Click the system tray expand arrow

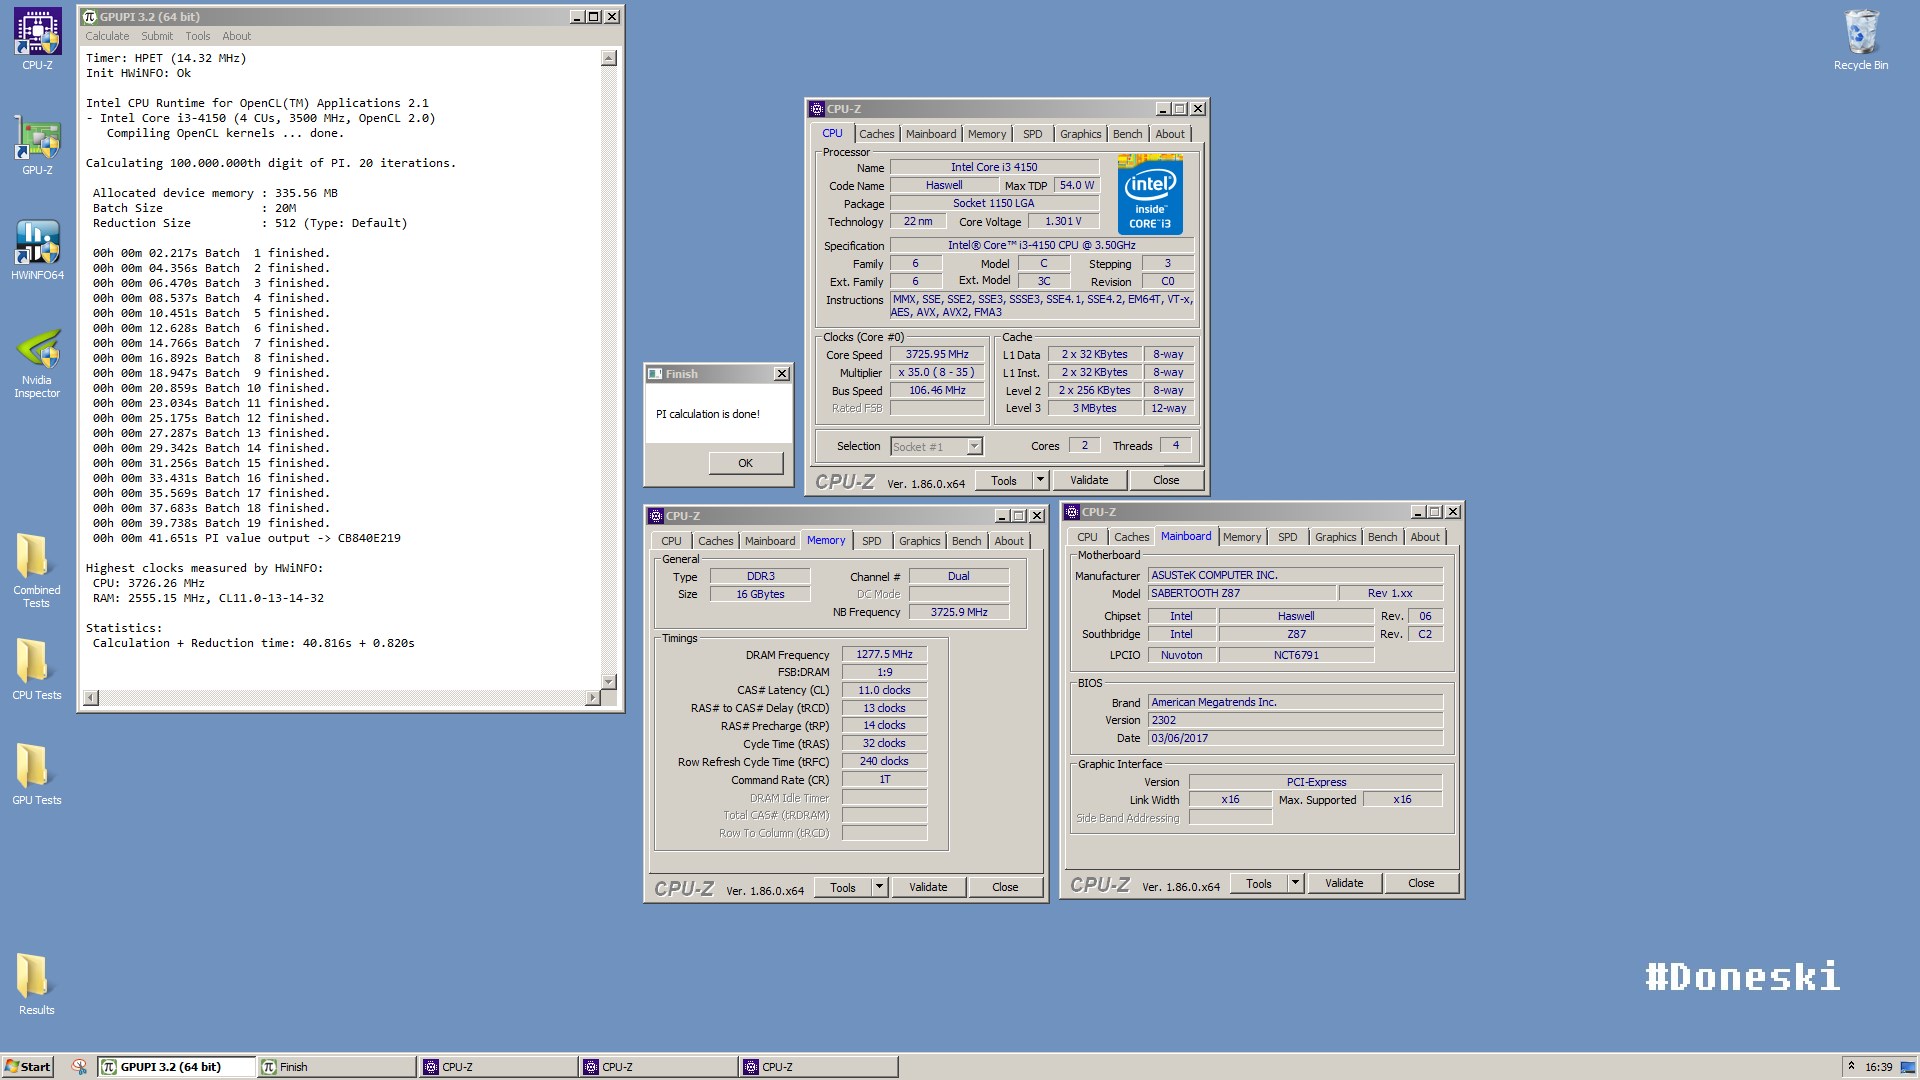click(x=1851, y=1067)
